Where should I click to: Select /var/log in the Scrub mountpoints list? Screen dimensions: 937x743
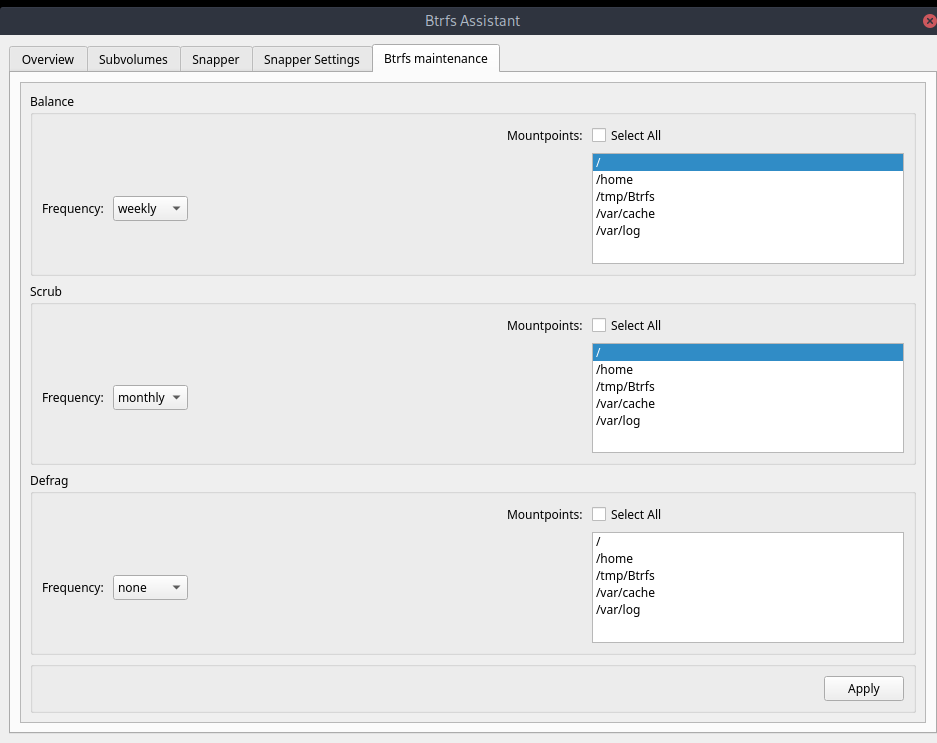click(748, 420)
